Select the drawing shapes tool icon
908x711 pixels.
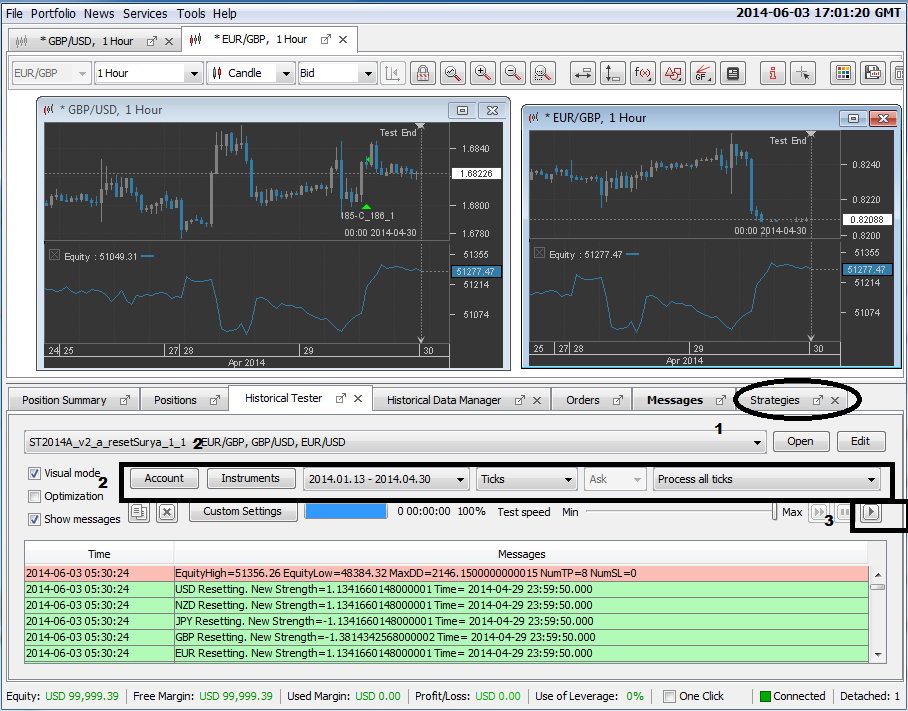(x=673, y=73)
